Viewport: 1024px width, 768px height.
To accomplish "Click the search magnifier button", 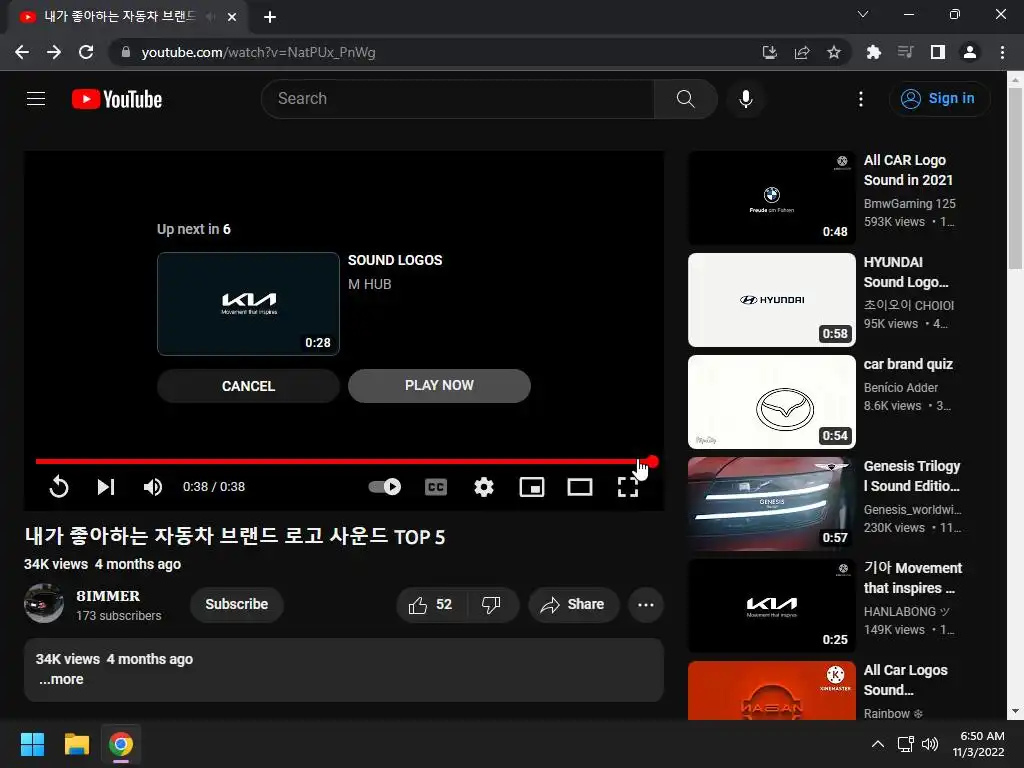I will point(685,99).
